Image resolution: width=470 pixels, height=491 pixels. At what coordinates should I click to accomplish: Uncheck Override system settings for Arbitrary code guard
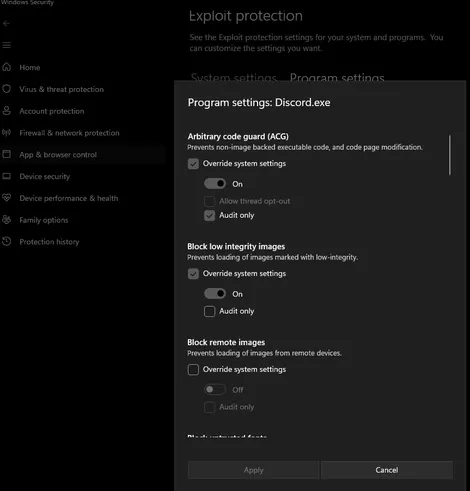193,164
